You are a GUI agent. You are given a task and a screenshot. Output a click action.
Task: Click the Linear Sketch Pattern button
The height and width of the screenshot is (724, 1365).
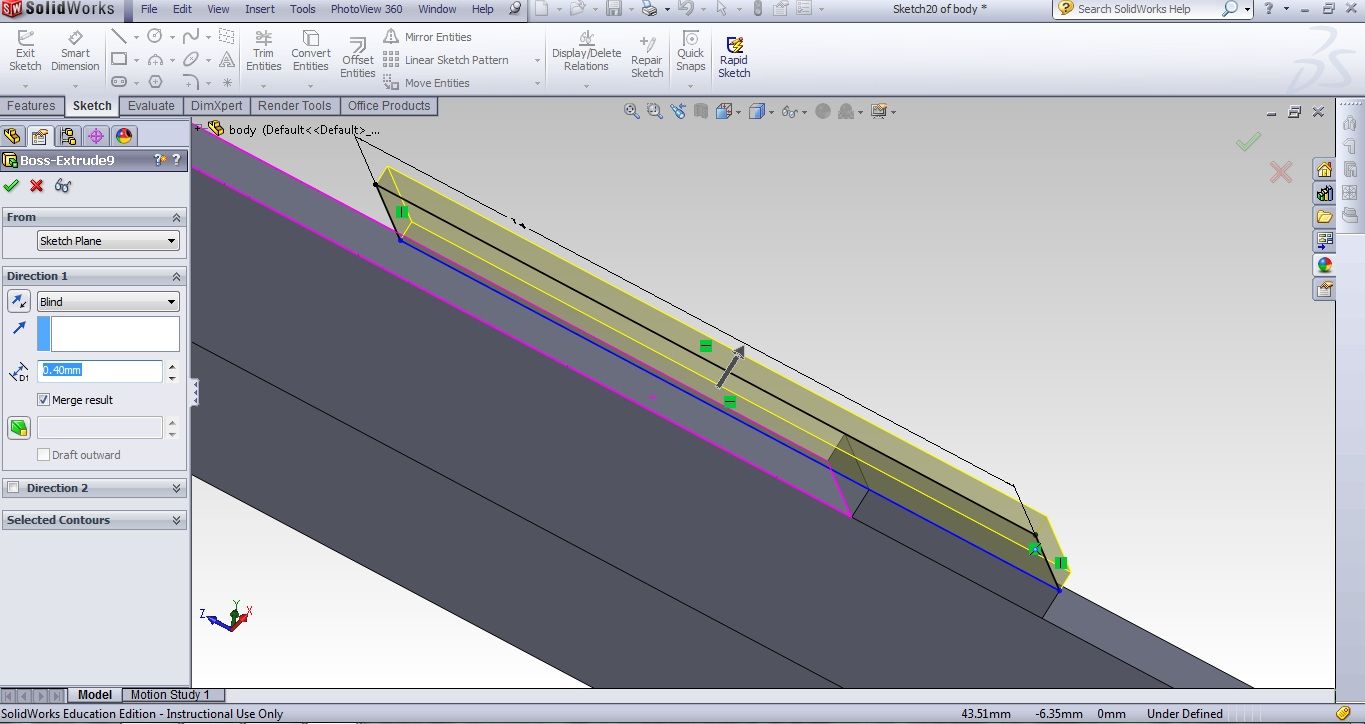tap(446, 60)
